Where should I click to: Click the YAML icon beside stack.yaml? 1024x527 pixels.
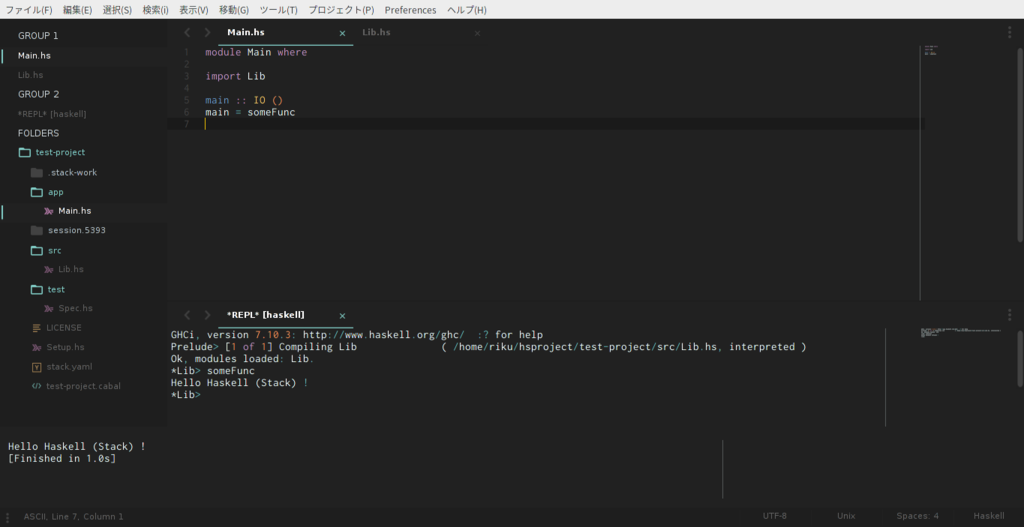point(37,366)
